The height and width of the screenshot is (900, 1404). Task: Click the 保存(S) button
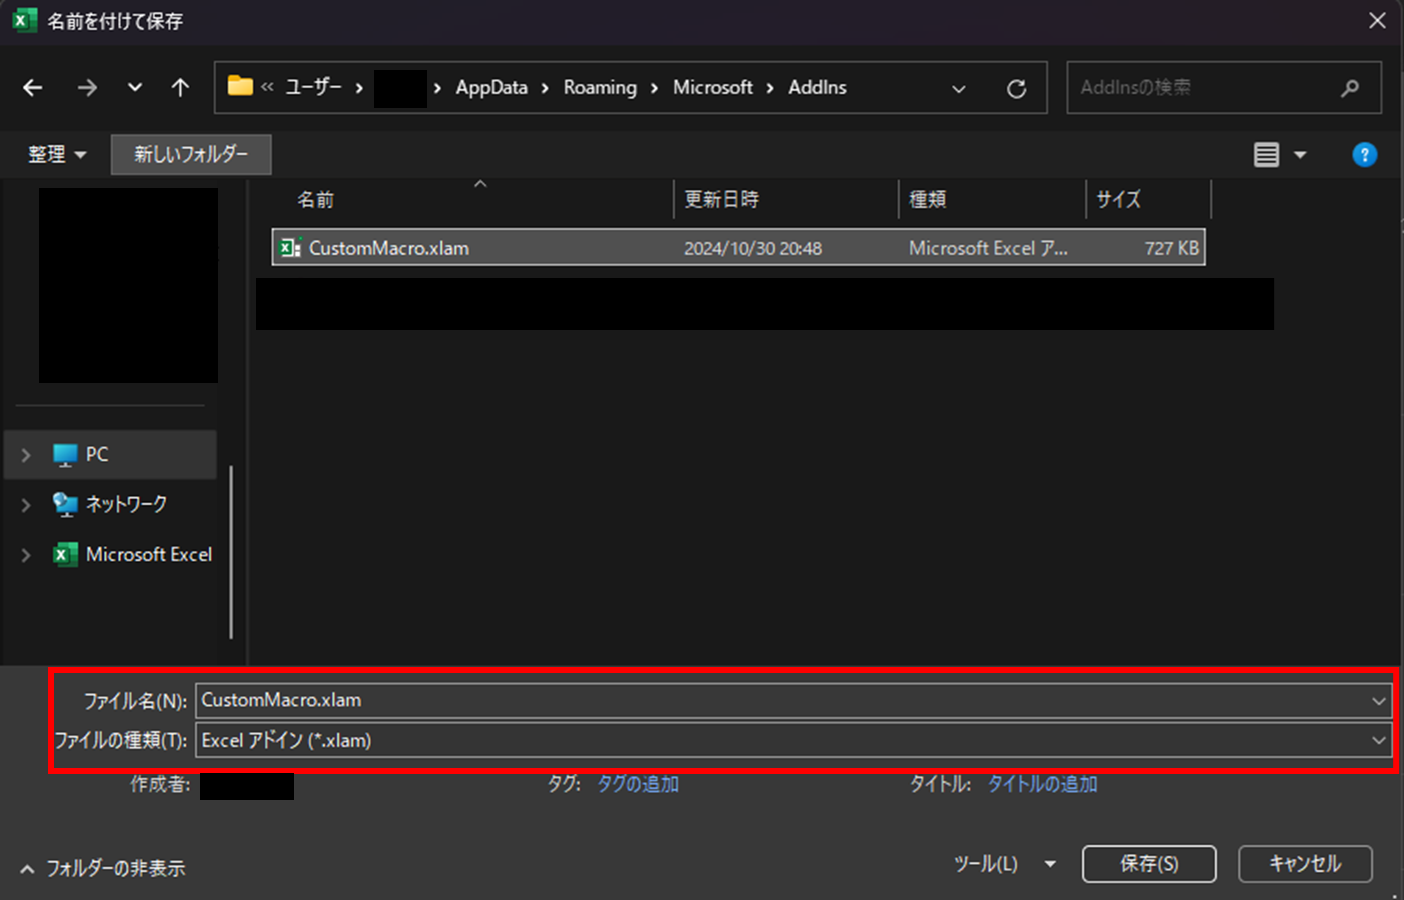(x=1149, y=864)
